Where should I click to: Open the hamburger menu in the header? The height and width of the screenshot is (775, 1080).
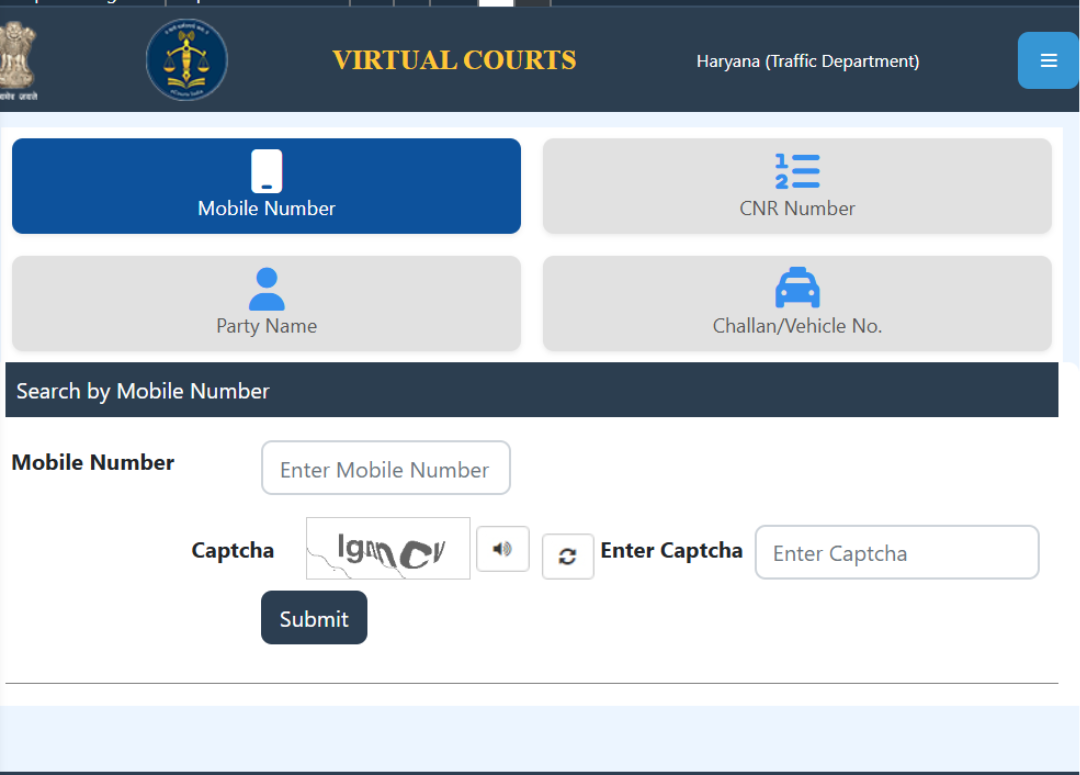(1048, 61)
